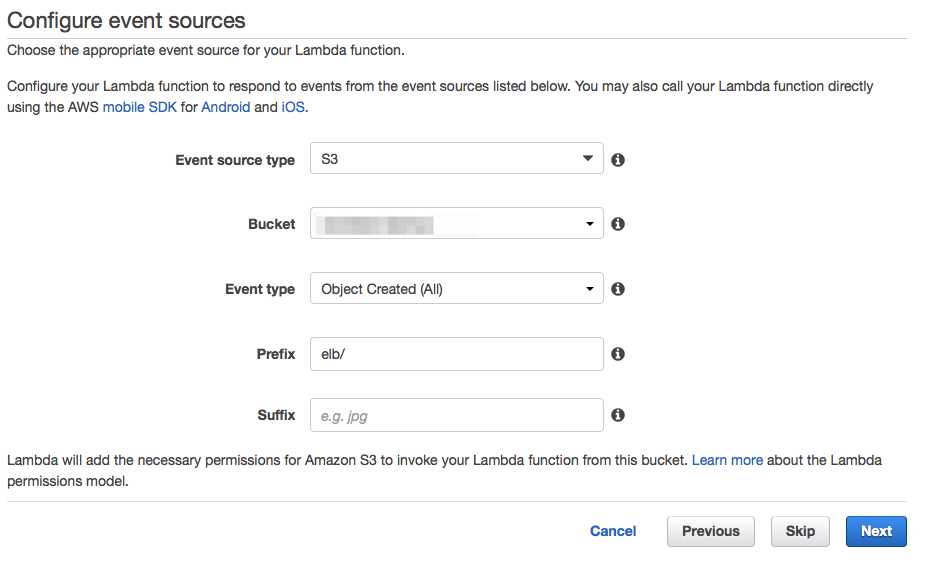Click info icon beside Bucket dropdown

[618, 224]
